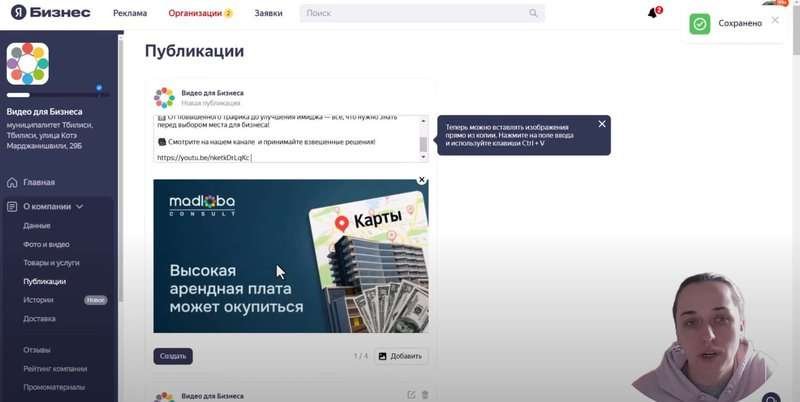Click the madloba attached image preview

[291, 256]
